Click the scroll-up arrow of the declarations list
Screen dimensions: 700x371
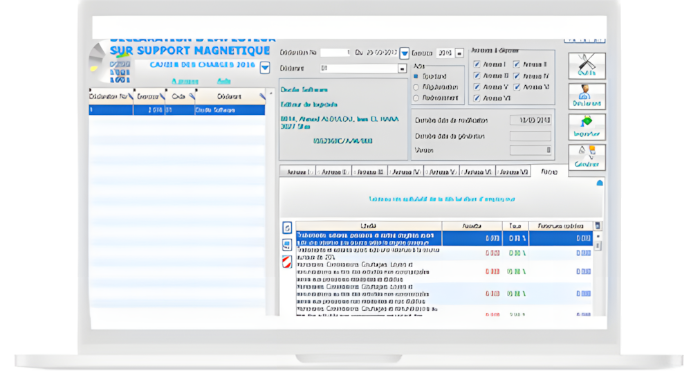pyautogui.click(x=271, y=94)
